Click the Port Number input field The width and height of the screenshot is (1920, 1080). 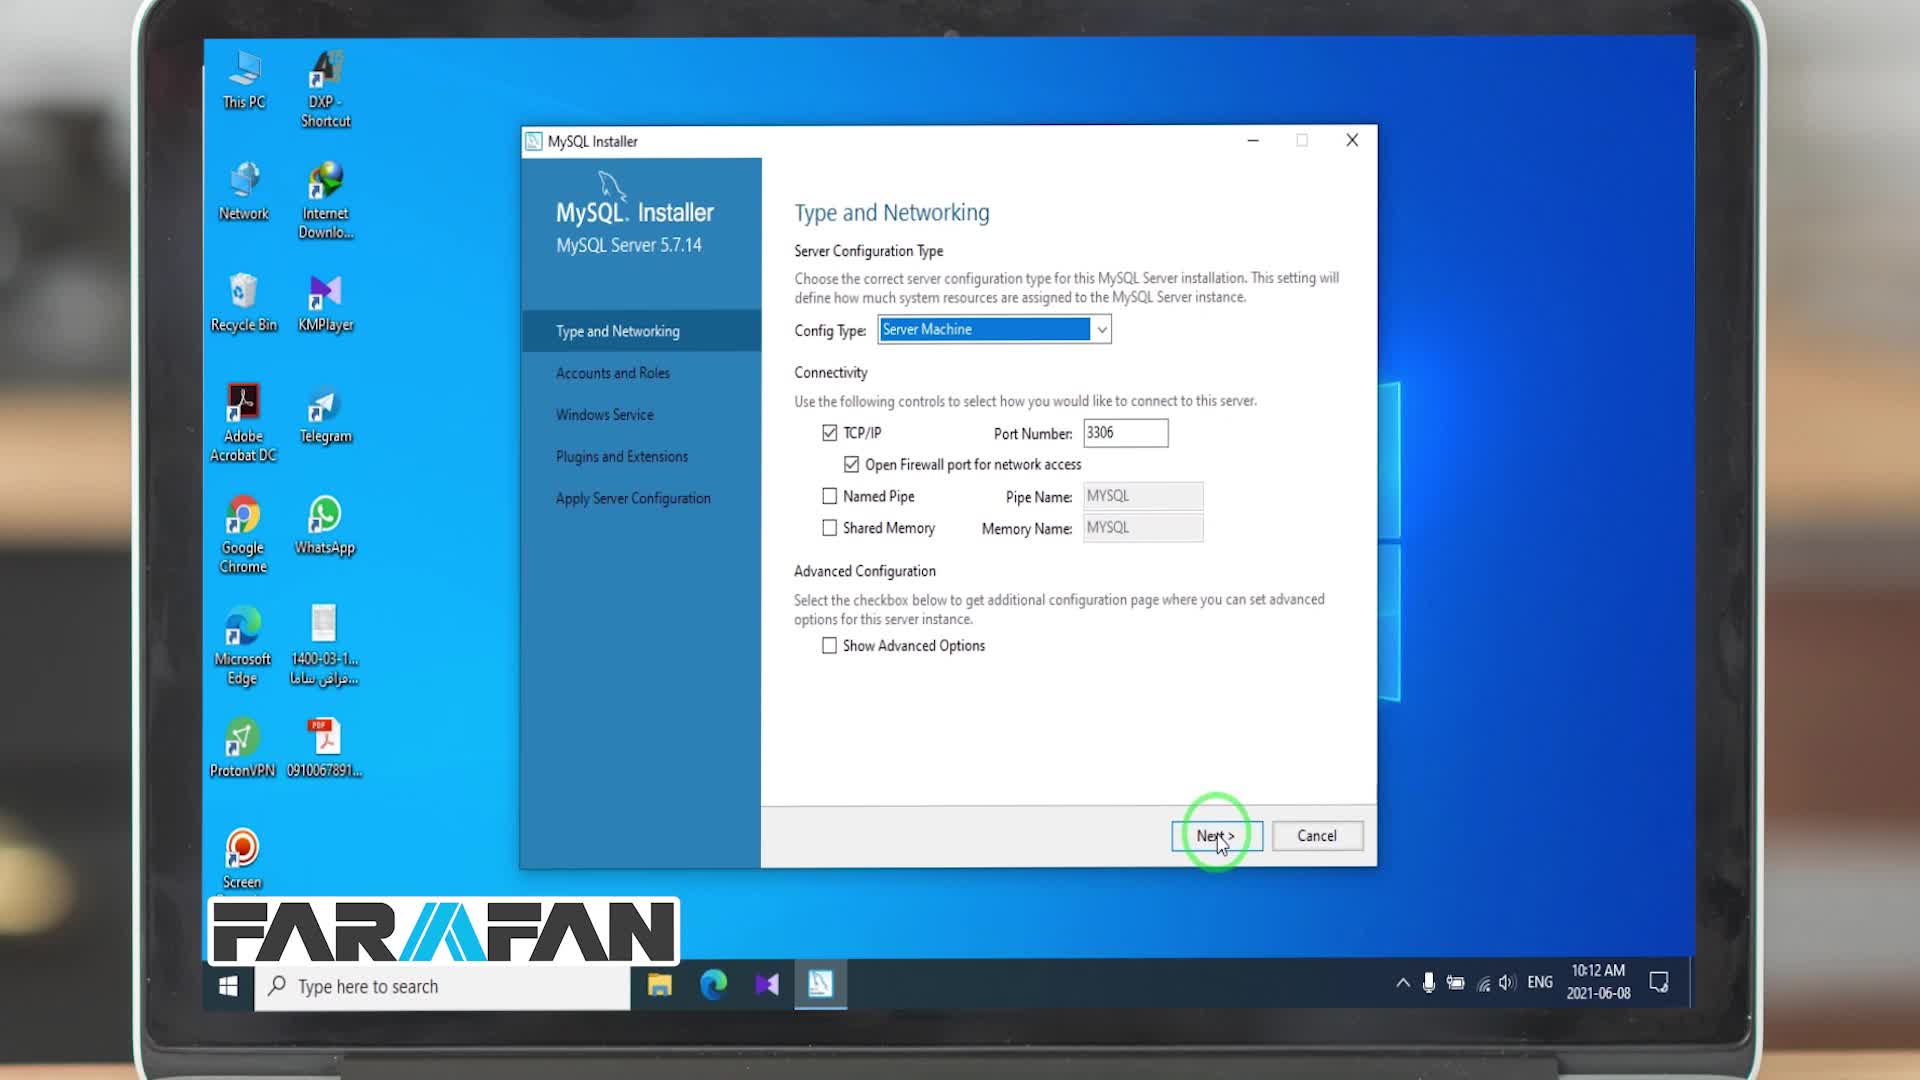coord(1125,433)
